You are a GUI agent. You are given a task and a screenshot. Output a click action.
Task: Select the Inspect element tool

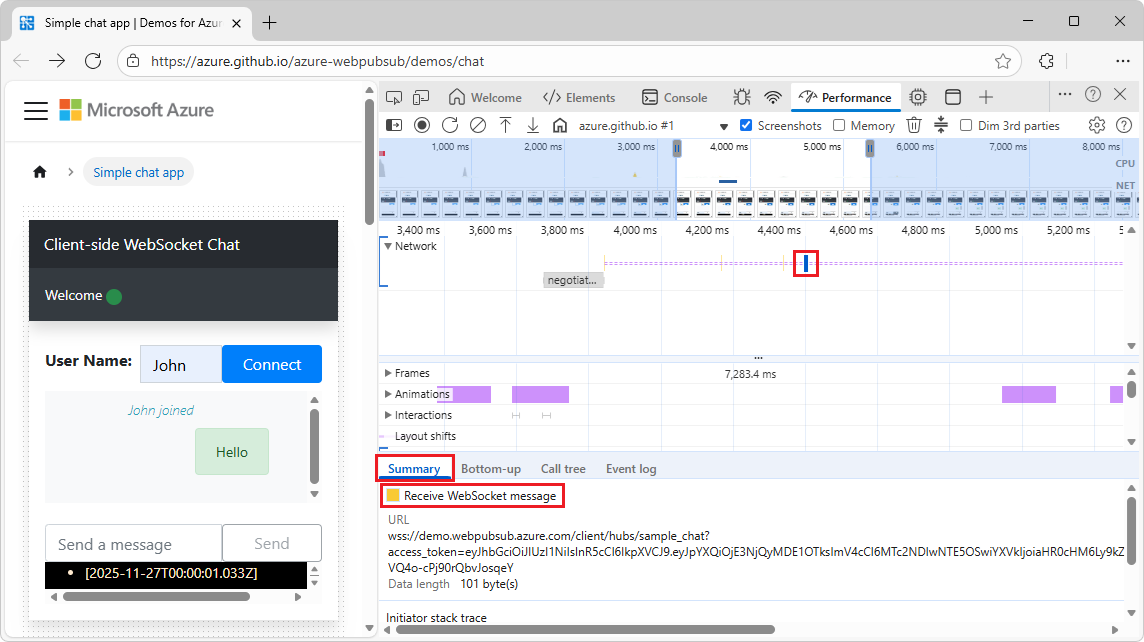[x=394, y=97]
